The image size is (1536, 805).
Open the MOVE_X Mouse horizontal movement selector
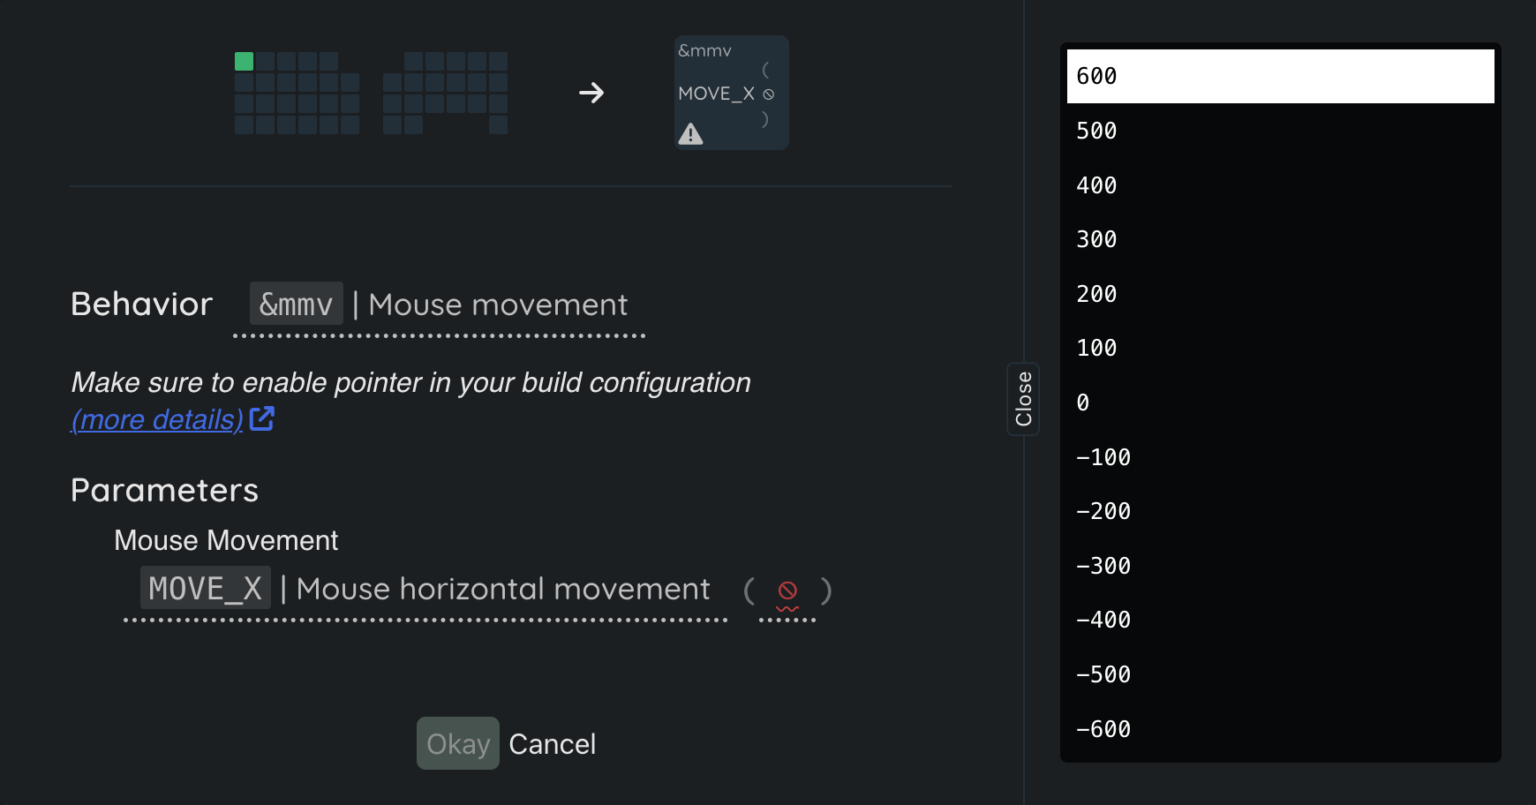pos(426,589)
